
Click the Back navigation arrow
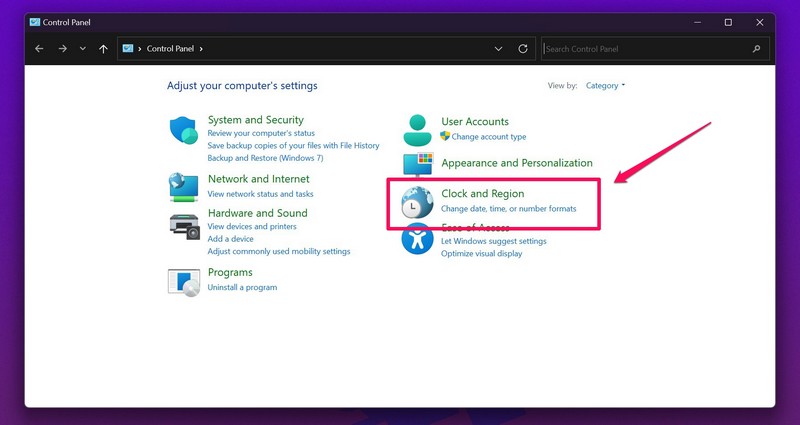tap(39, 48)
